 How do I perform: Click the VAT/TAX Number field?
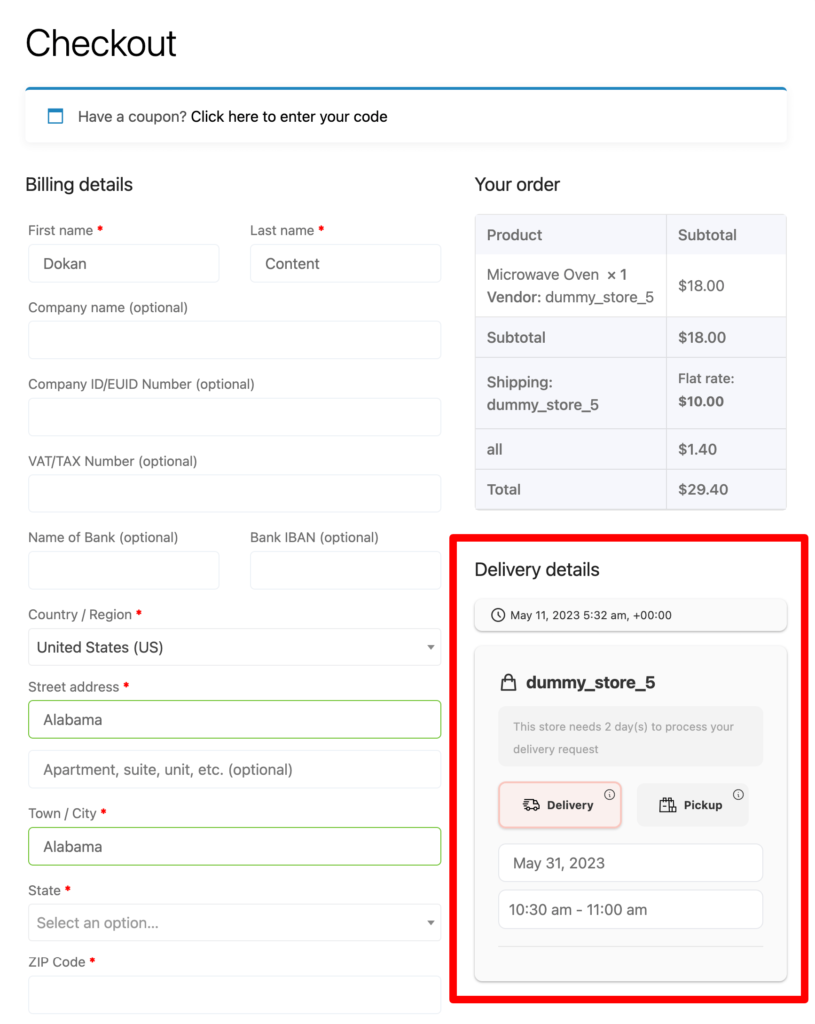click(x=234, y=494)
